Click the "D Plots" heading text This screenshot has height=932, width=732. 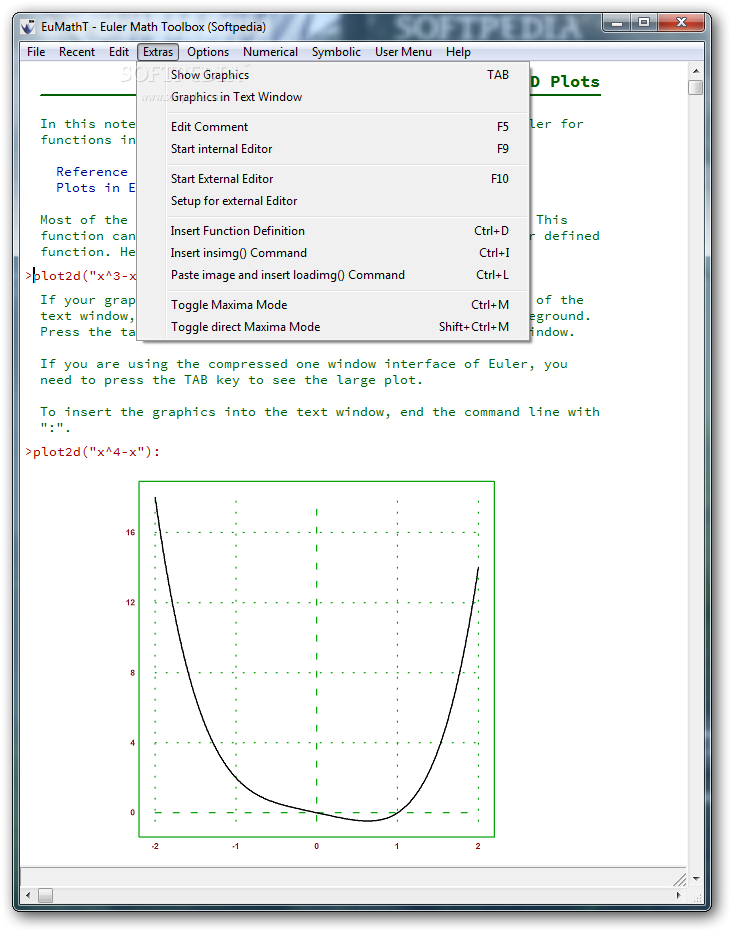coord(564,81)
